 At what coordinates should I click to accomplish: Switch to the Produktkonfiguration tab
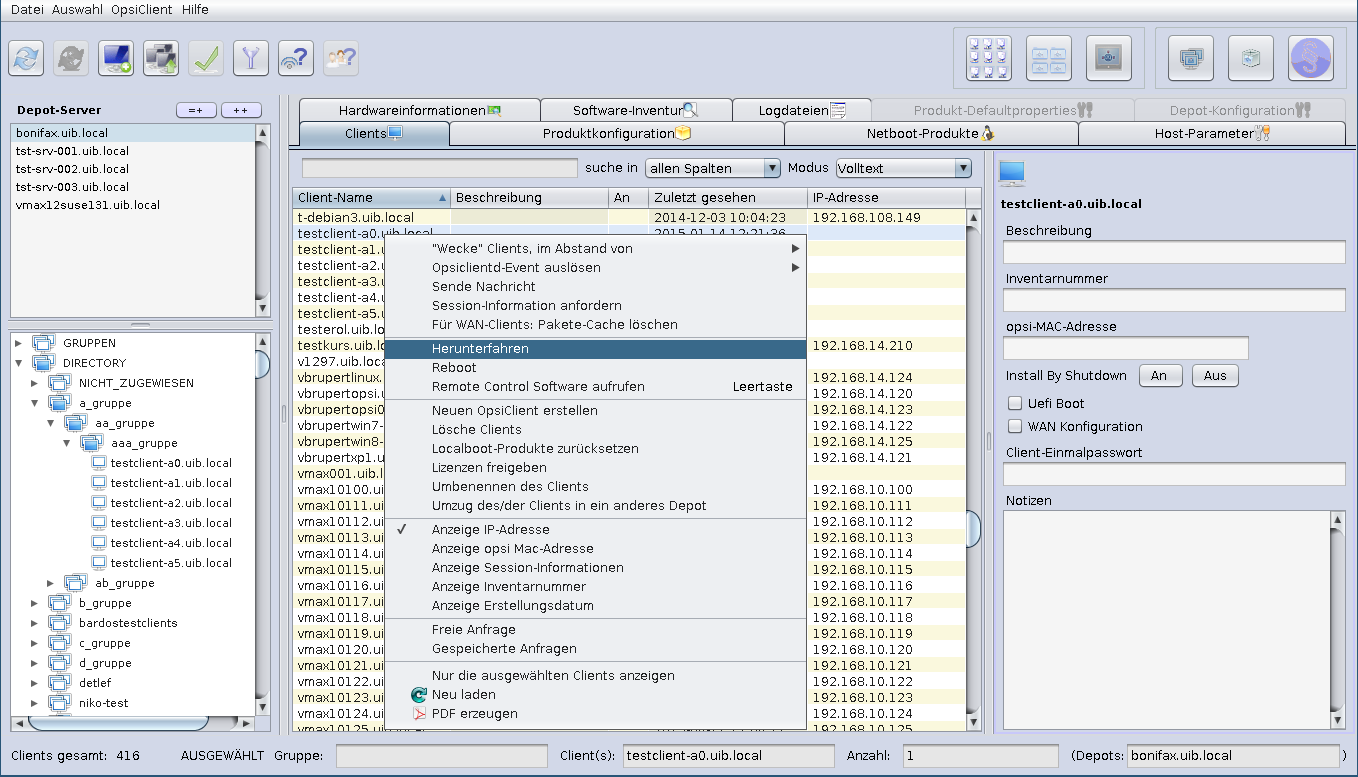click(x=616, y=133)
